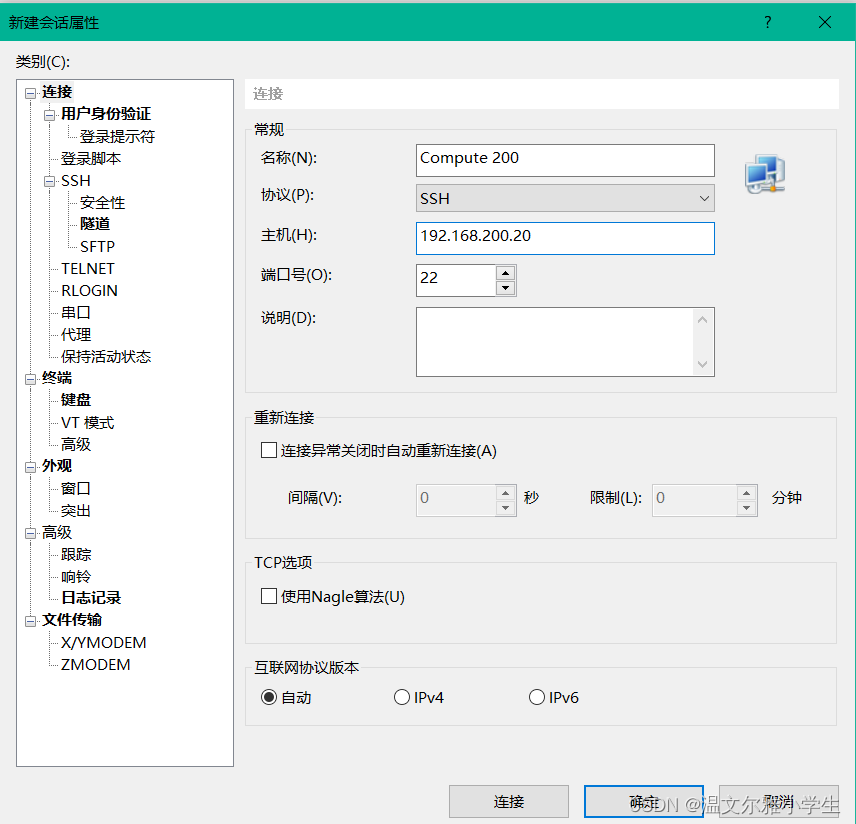Screen dimensions: 856x824
Task: Select the IPv6 radio button
Action: tap(537, 697)
